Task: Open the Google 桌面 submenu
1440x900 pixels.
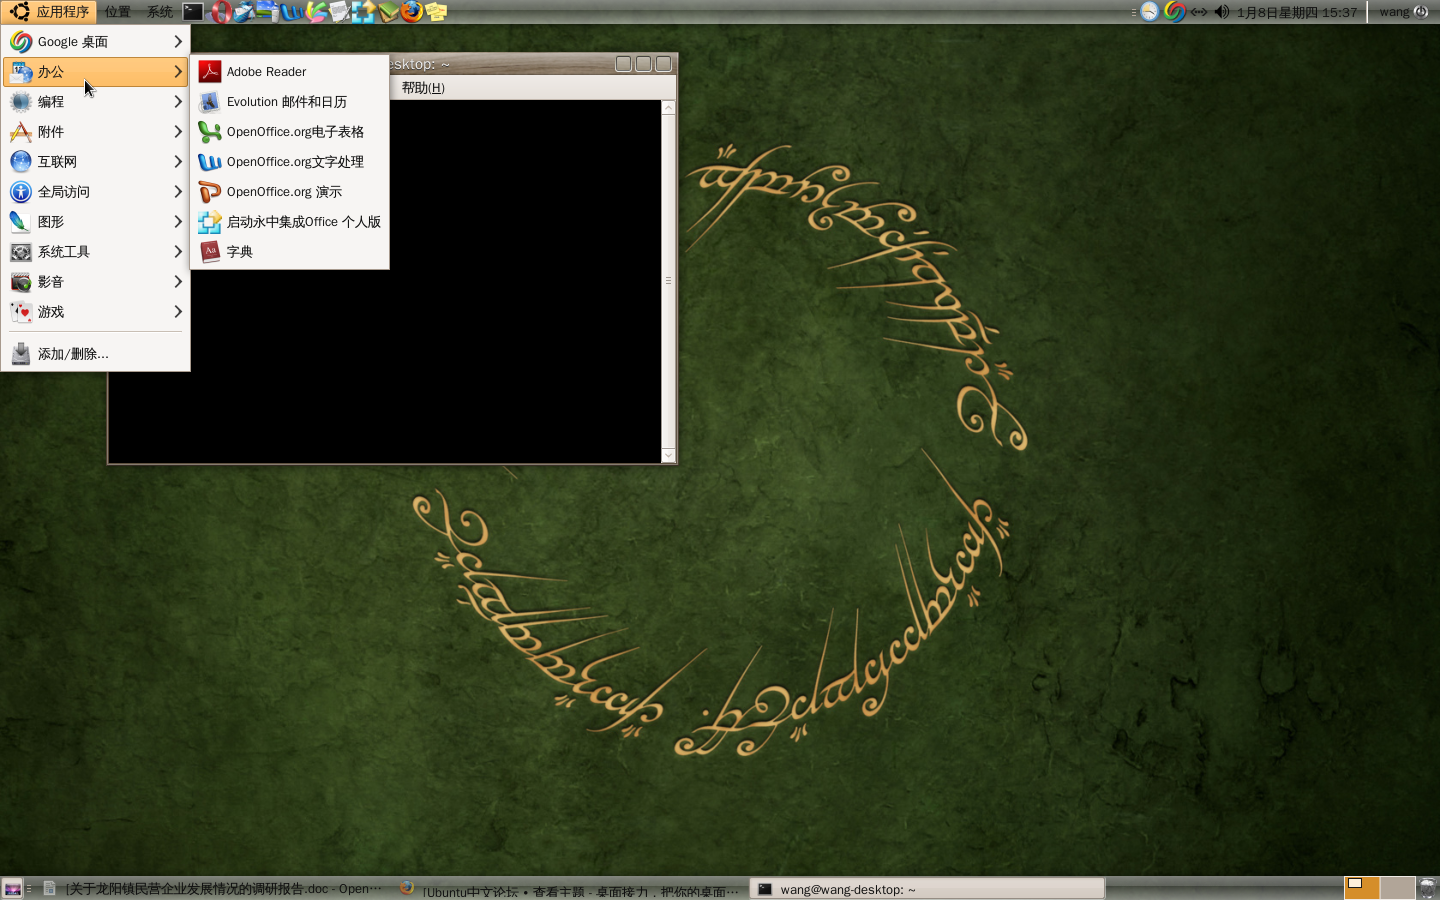Action: [96, 42]
